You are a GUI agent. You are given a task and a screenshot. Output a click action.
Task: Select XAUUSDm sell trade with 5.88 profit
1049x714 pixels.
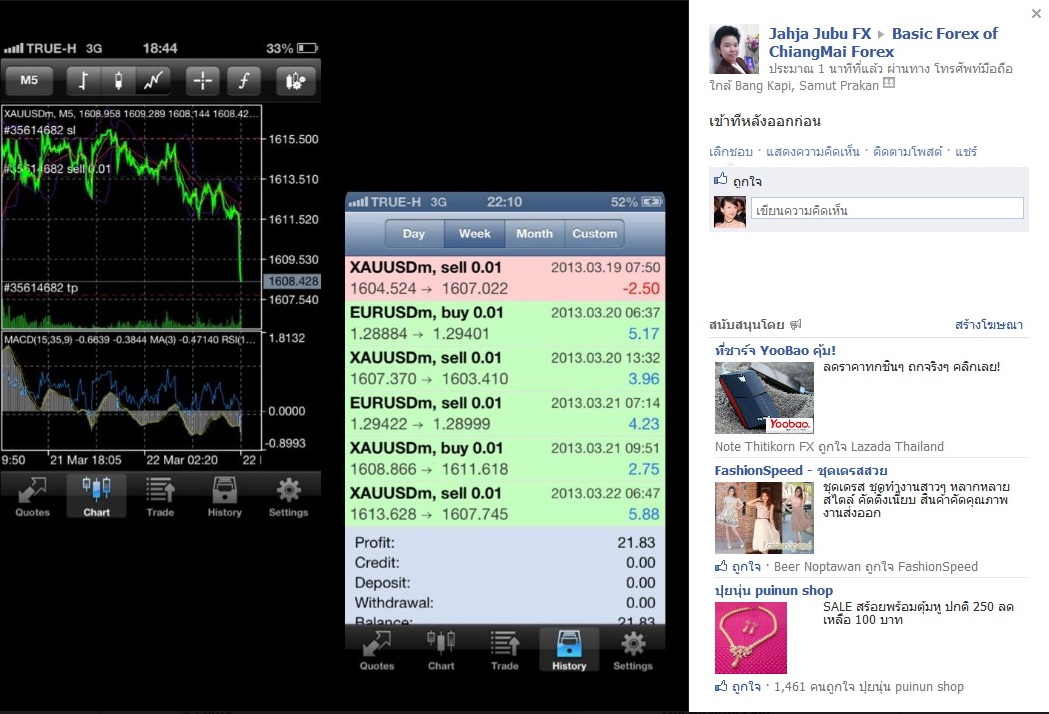point(505,504)
